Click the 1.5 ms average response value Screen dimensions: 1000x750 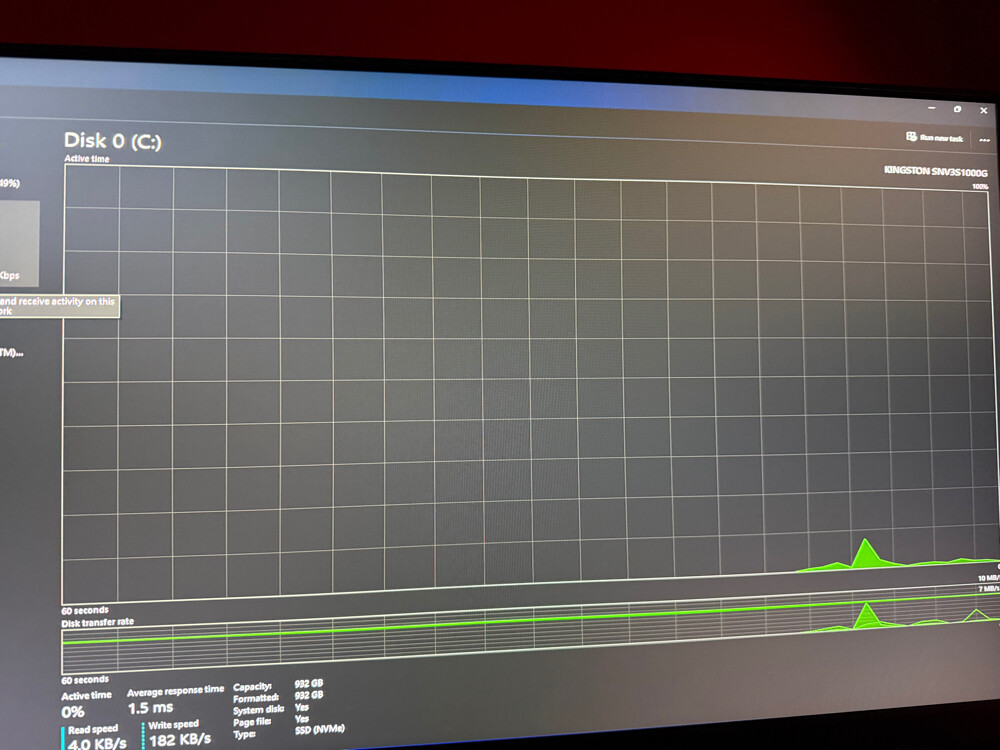click(x=151, y=708)
